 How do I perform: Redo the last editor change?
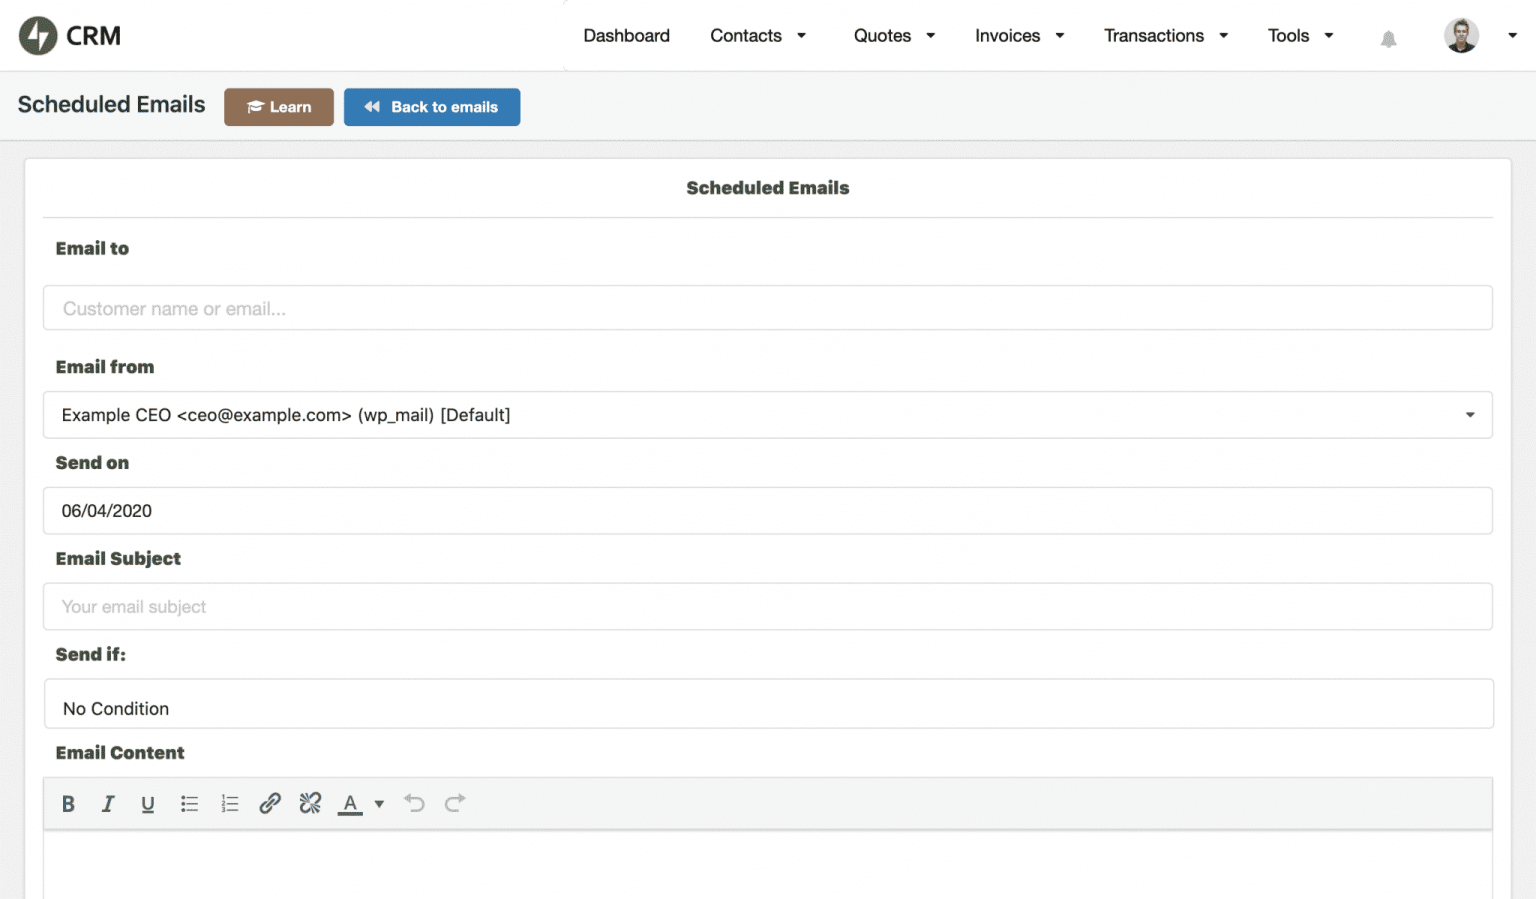[x=454, y=803]
